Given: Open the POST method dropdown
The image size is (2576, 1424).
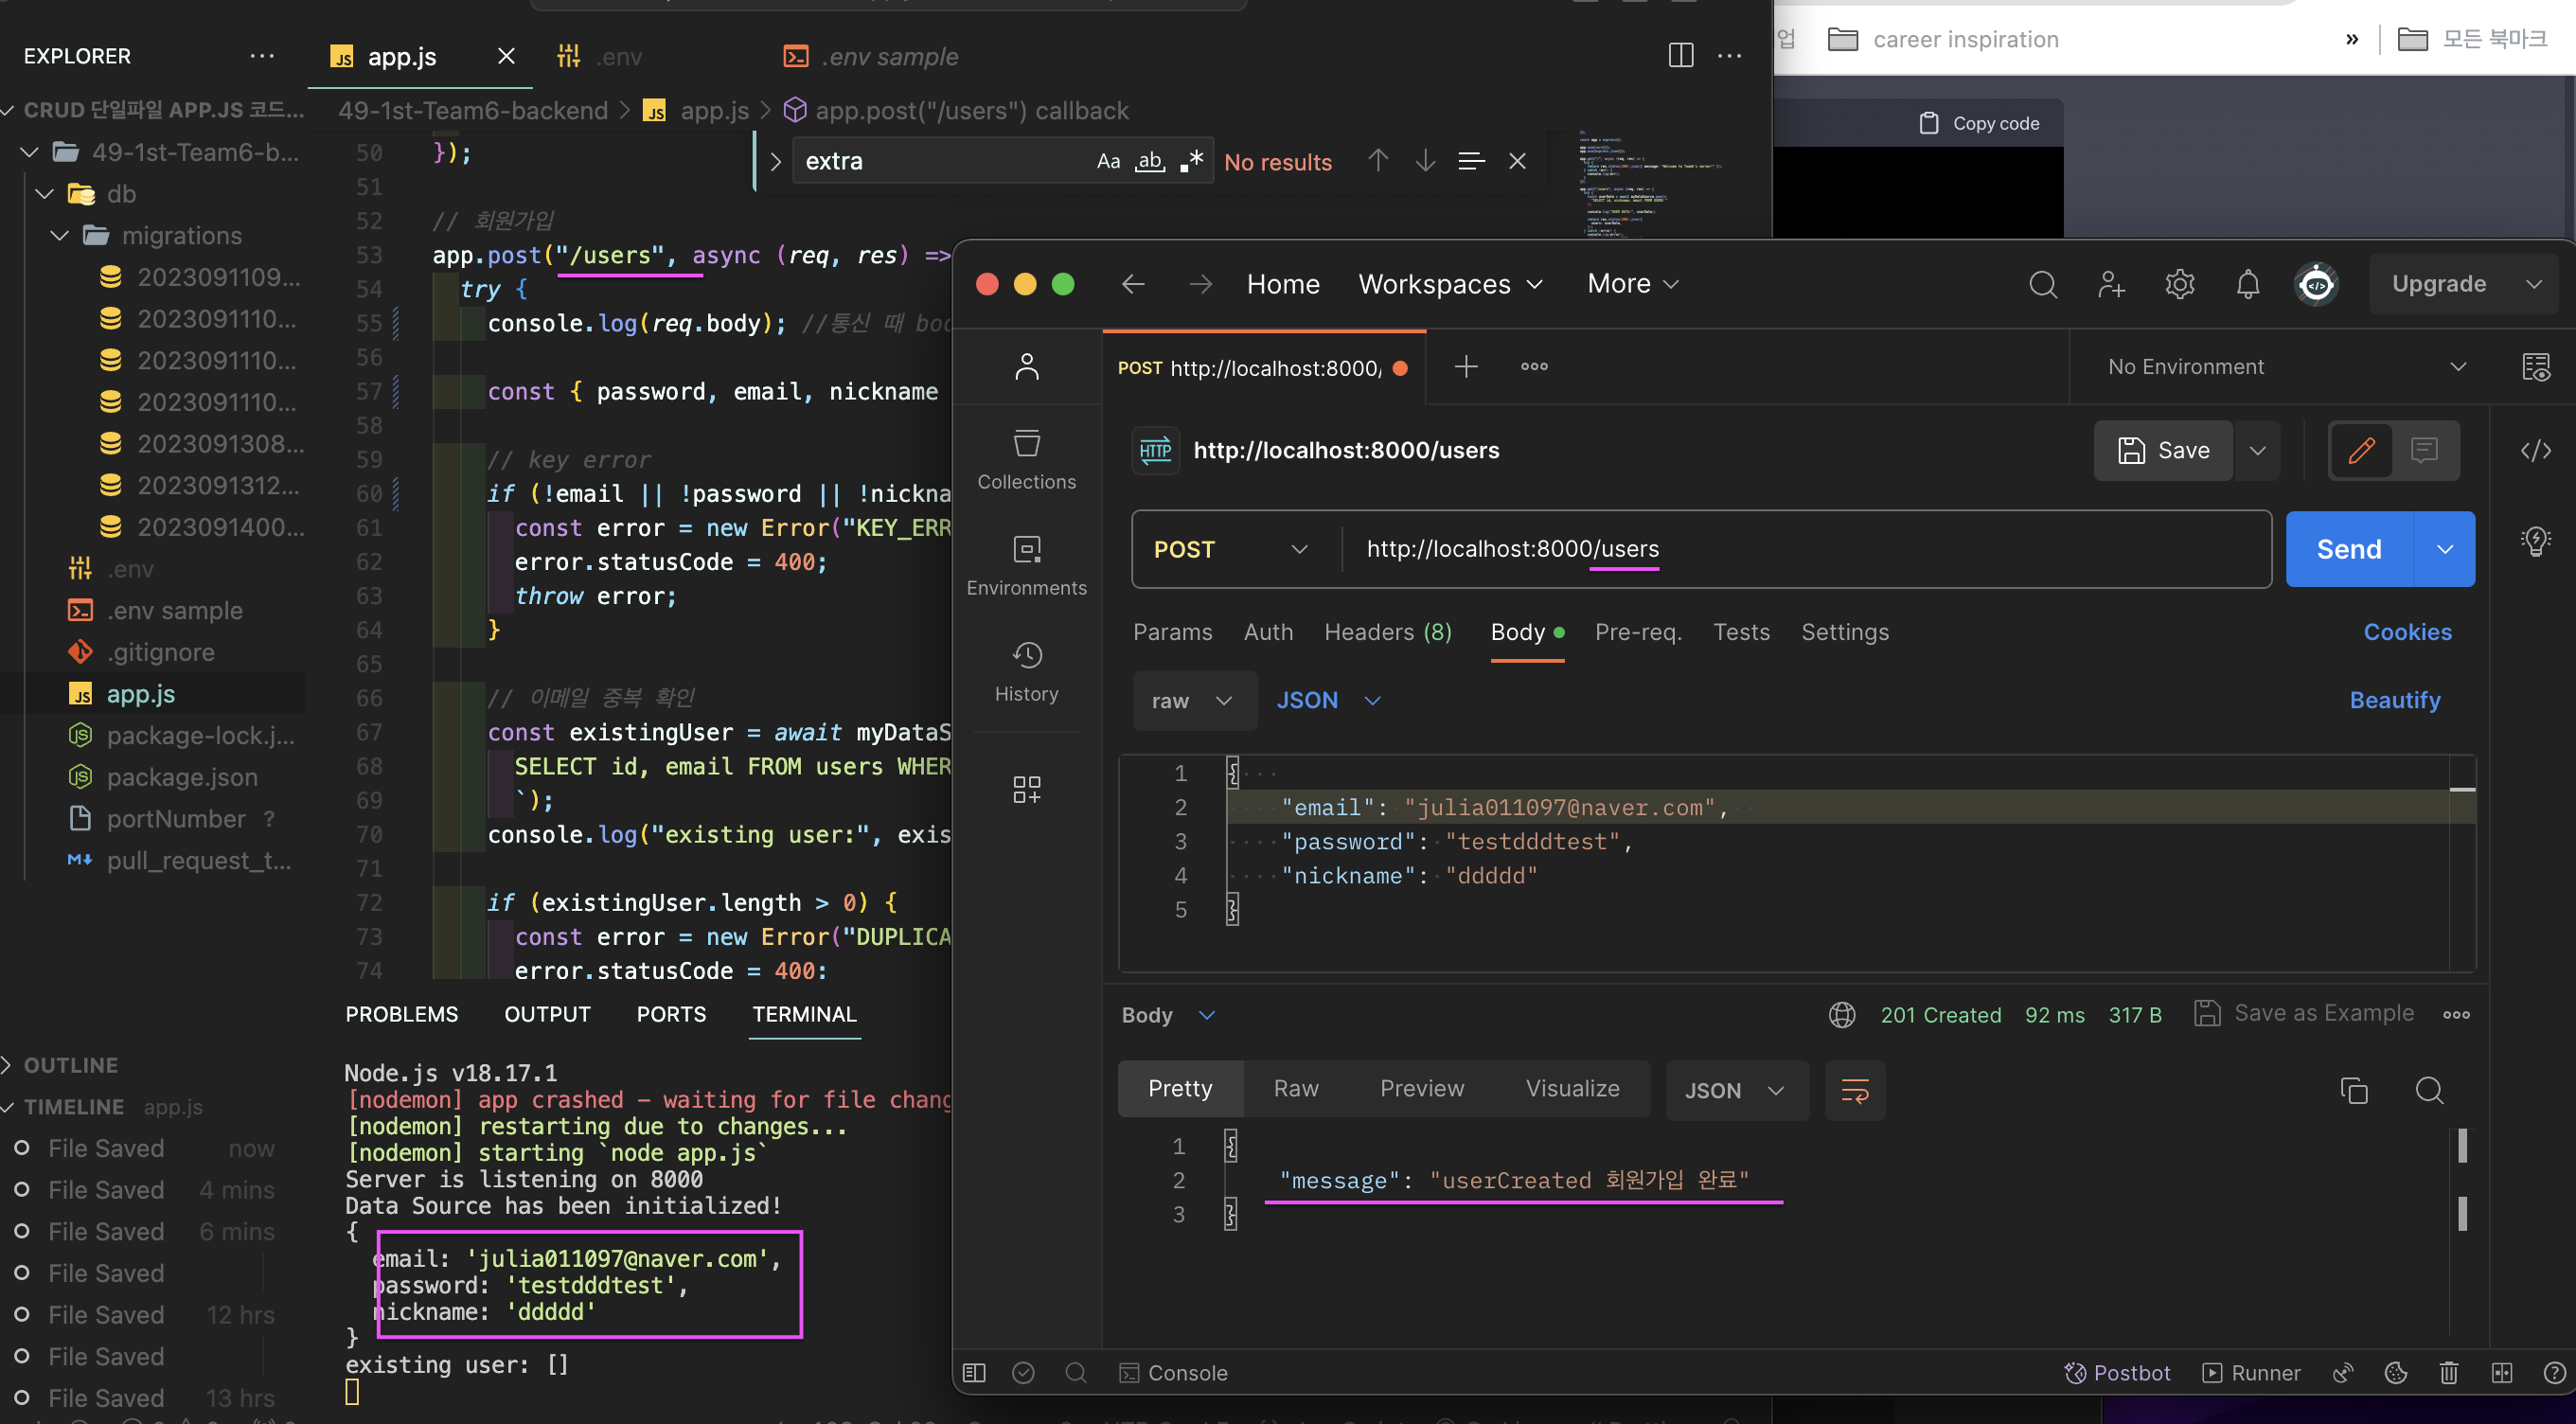Looking at the screenshot, I should coord(1231,549).
